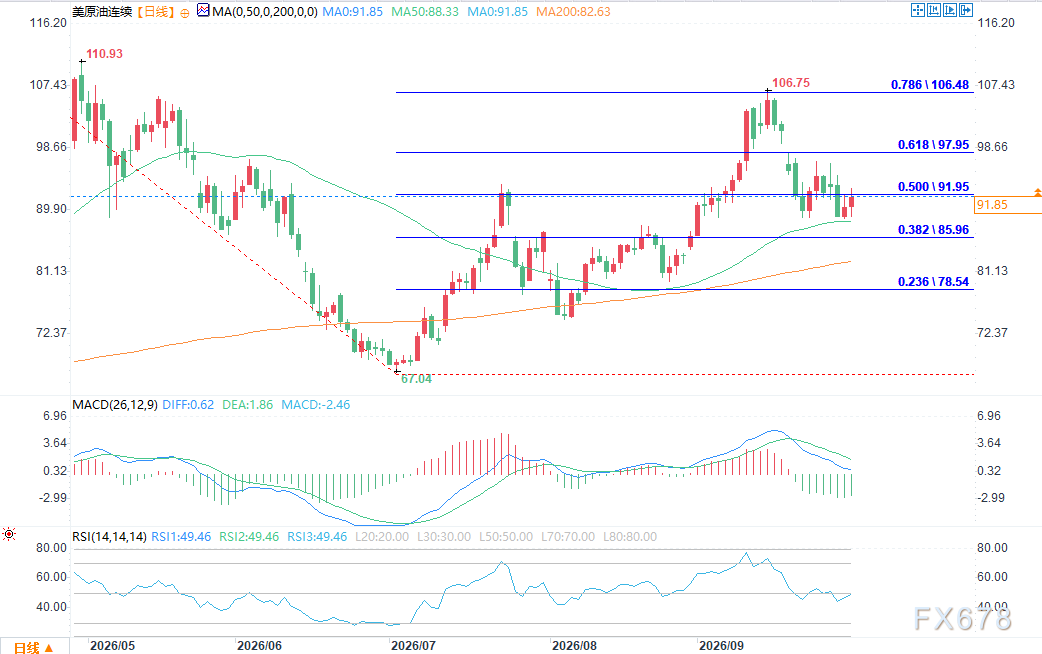The width and height of the screenshot is (1042, 654).
Task: Click the 2026/08 date on the time axis
Action: [x=574, y=646]
